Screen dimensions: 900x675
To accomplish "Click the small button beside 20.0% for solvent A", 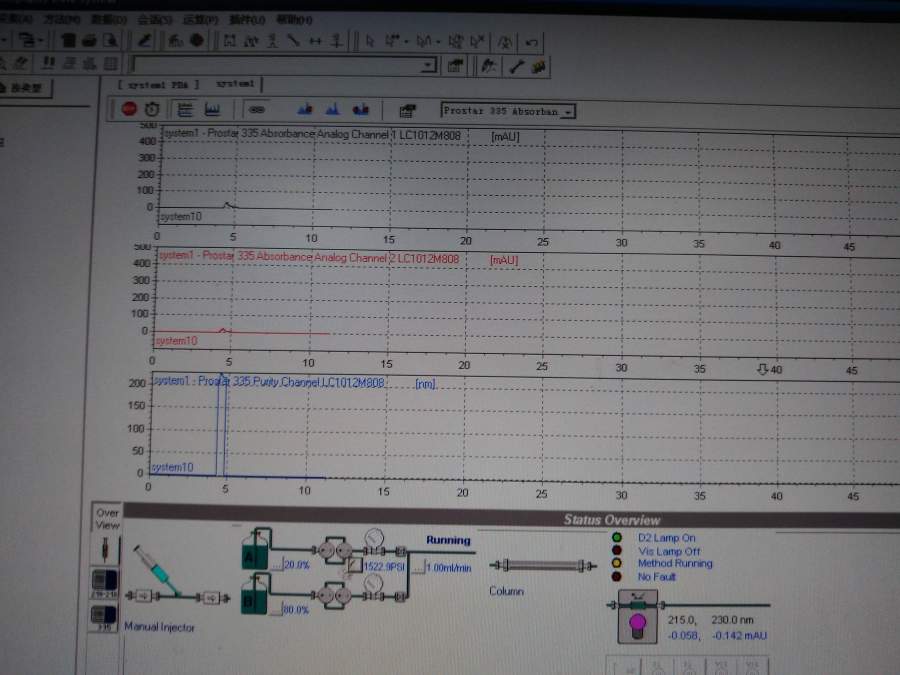I will (x=277, y=564).
